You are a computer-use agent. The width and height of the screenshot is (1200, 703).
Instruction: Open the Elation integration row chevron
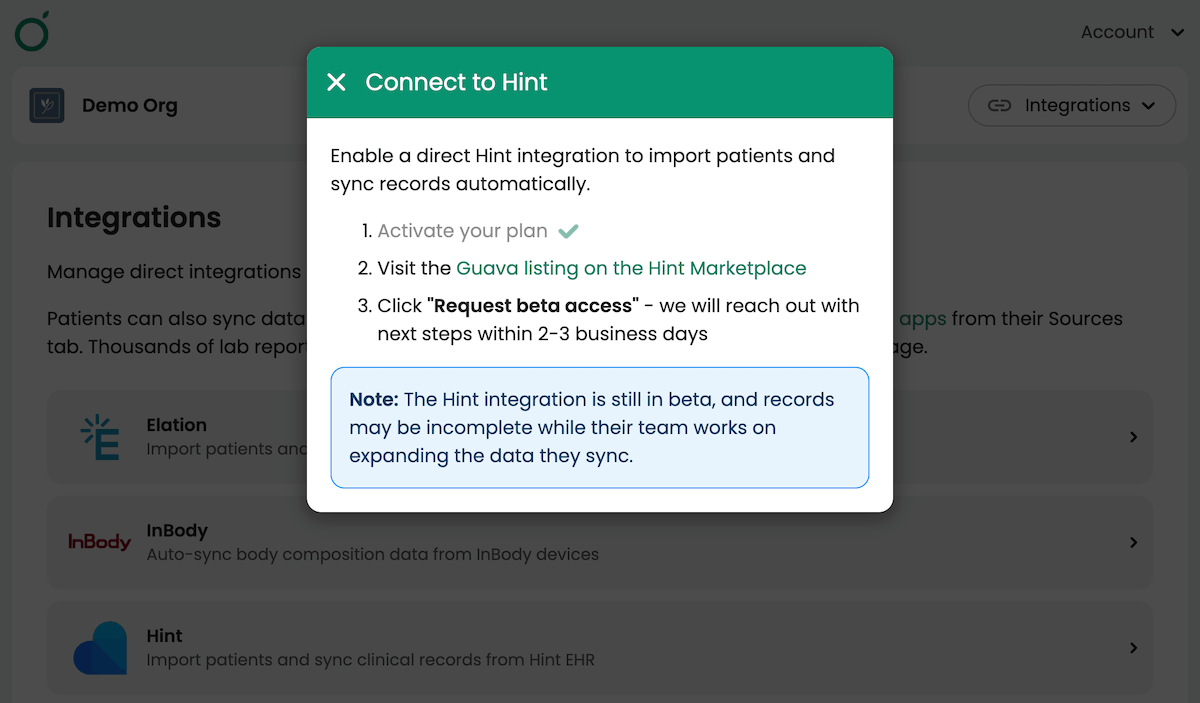1133,437
